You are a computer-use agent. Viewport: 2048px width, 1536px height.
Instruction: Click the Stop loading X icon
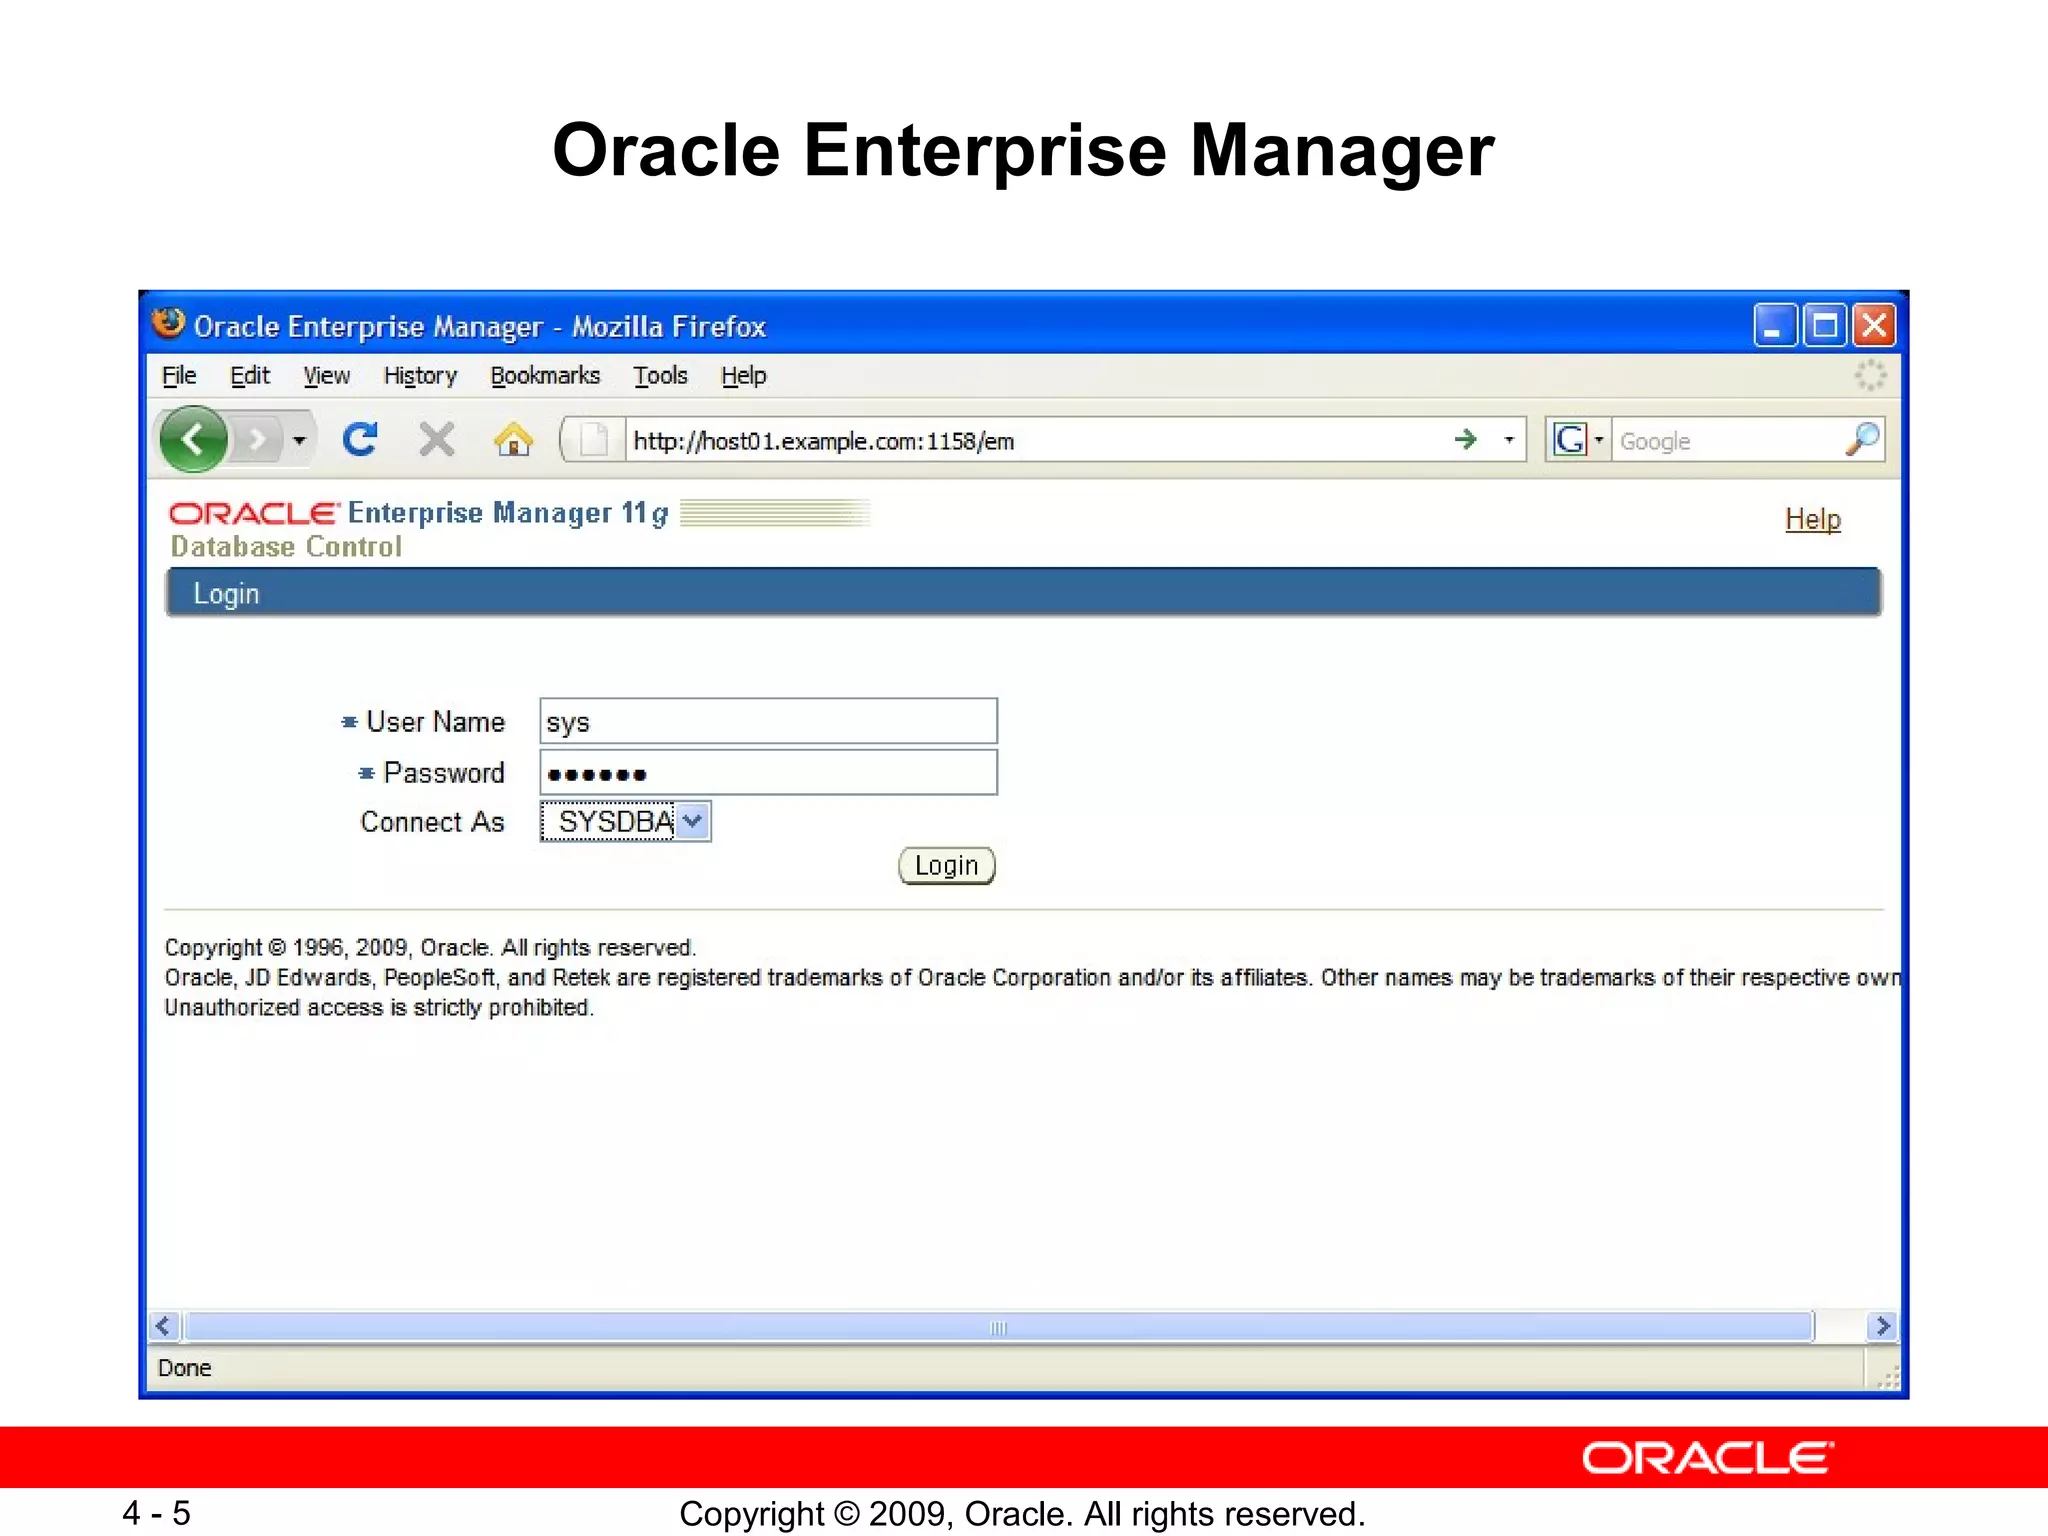point(436,439)
